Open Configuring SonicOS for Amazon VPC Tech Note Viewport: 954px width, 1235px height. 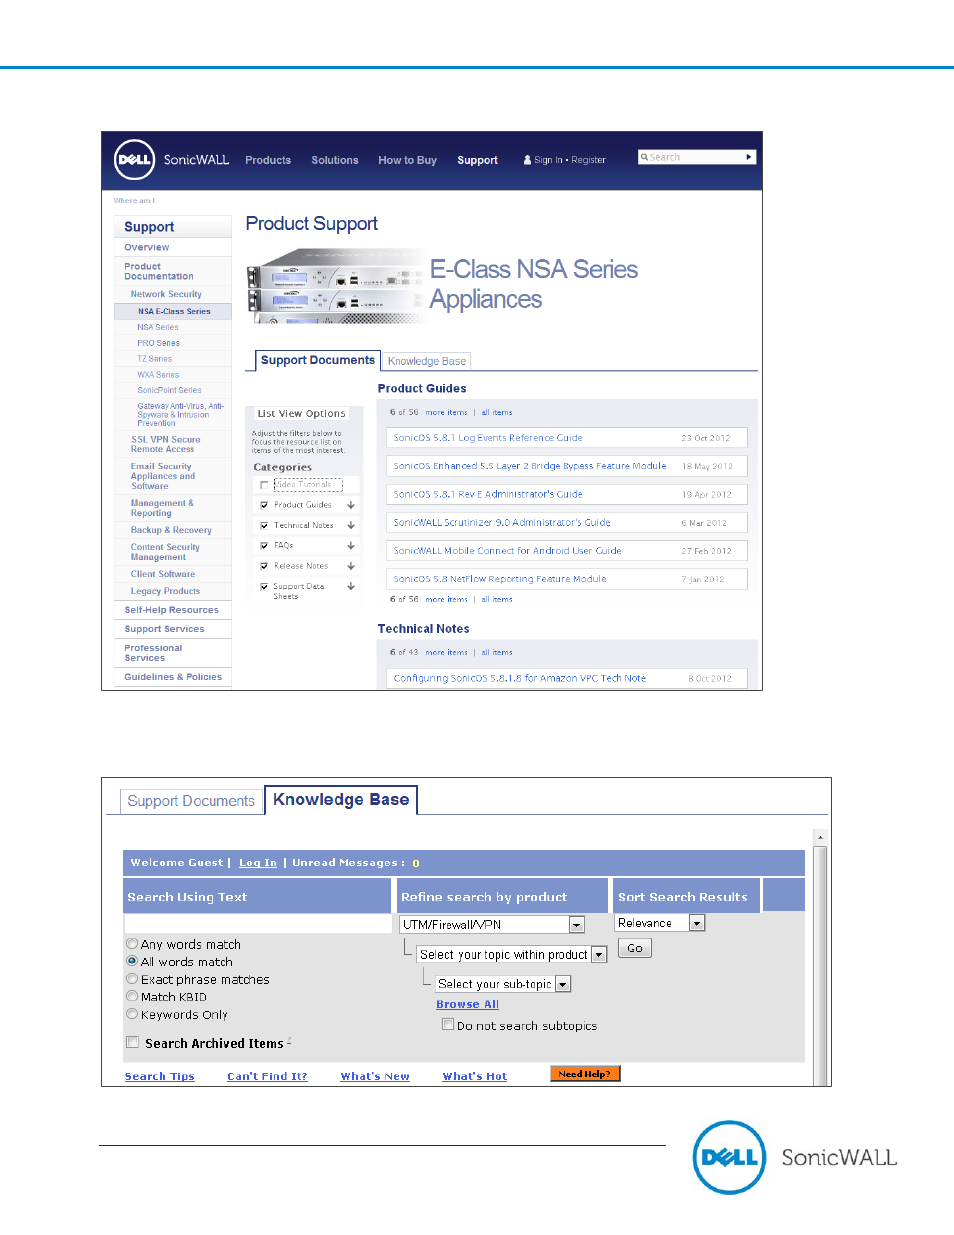click(520, 678)
